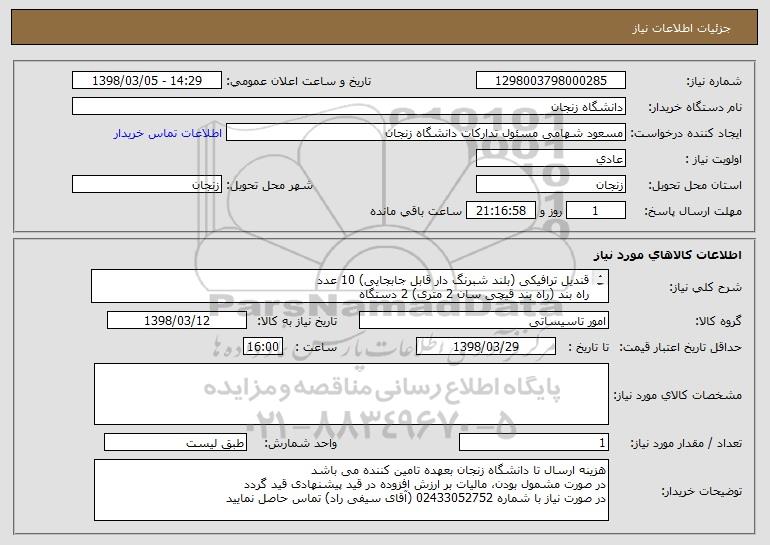Click the remaining days field showing 1
Screen dimensions: 770x545
click(596, 211)
